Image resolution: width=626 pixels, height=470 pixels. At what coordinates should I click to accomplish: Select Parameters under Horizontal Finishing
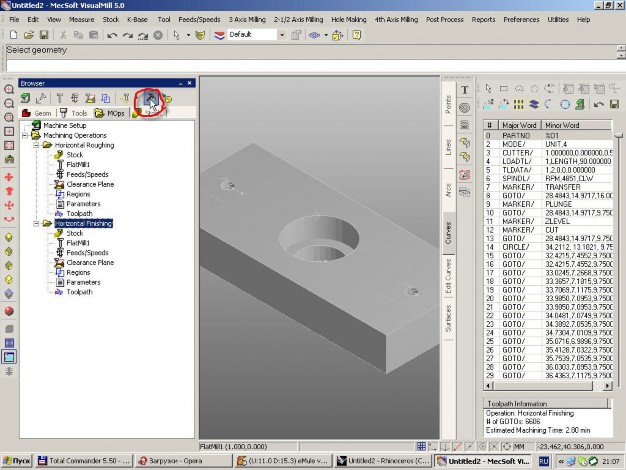tap(83, 282)
